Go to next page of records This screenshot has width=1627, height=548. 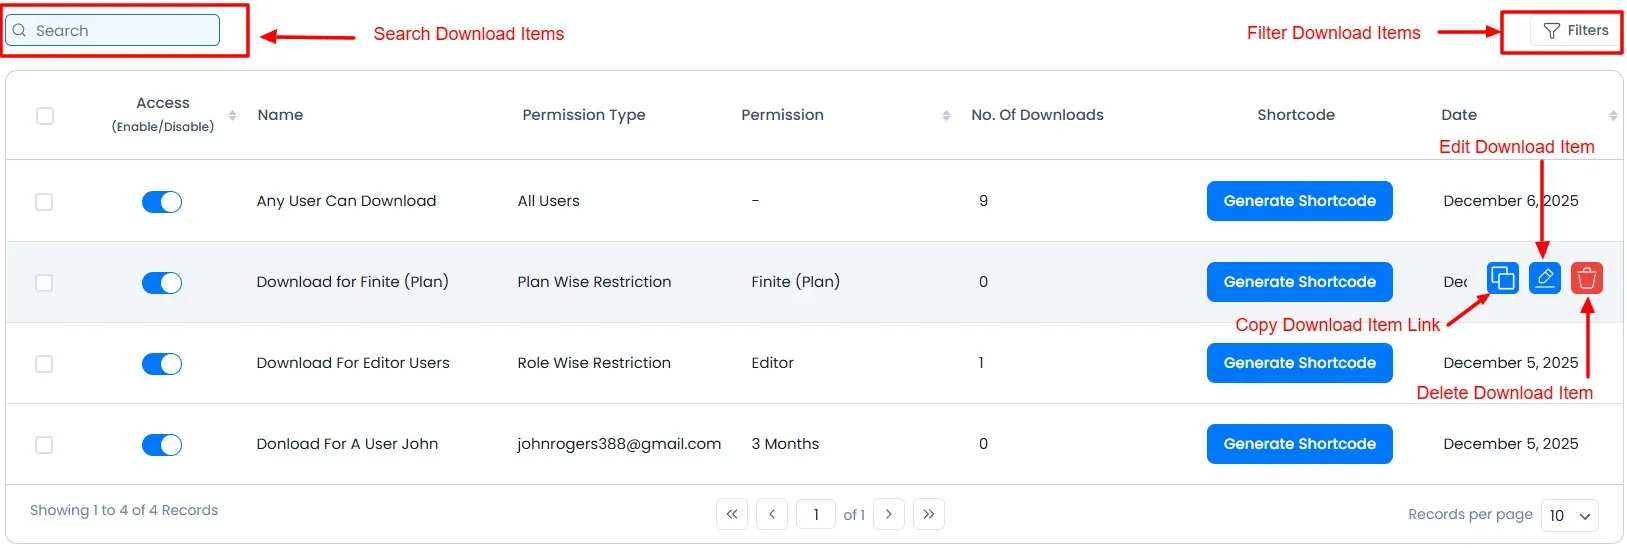tap(889, 514)
